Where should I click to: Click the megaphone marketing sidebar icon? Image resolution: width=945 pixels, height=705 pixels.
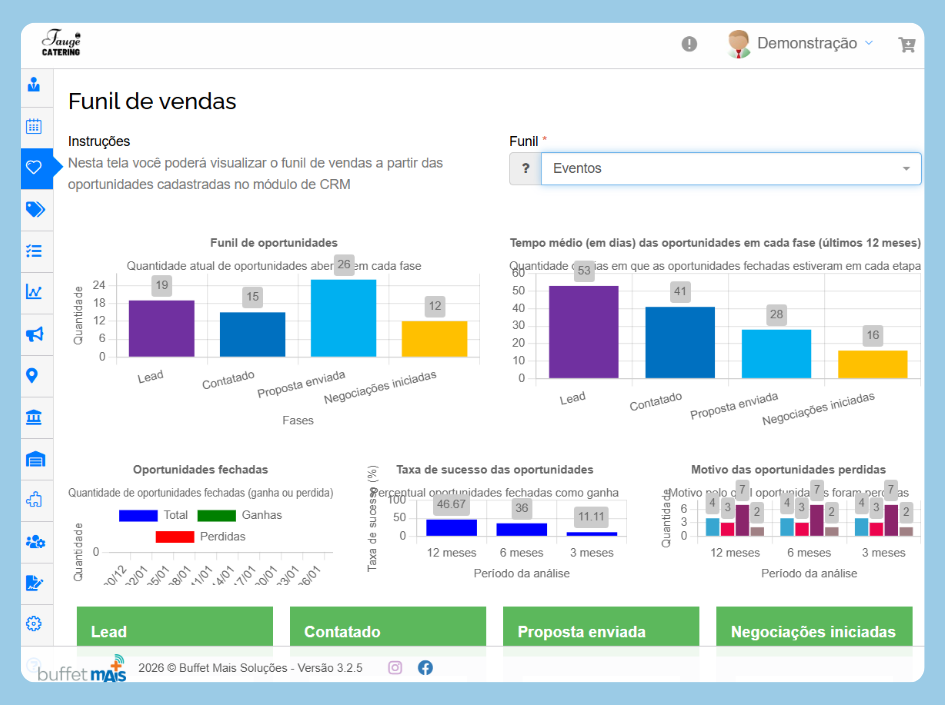[34, 334]
